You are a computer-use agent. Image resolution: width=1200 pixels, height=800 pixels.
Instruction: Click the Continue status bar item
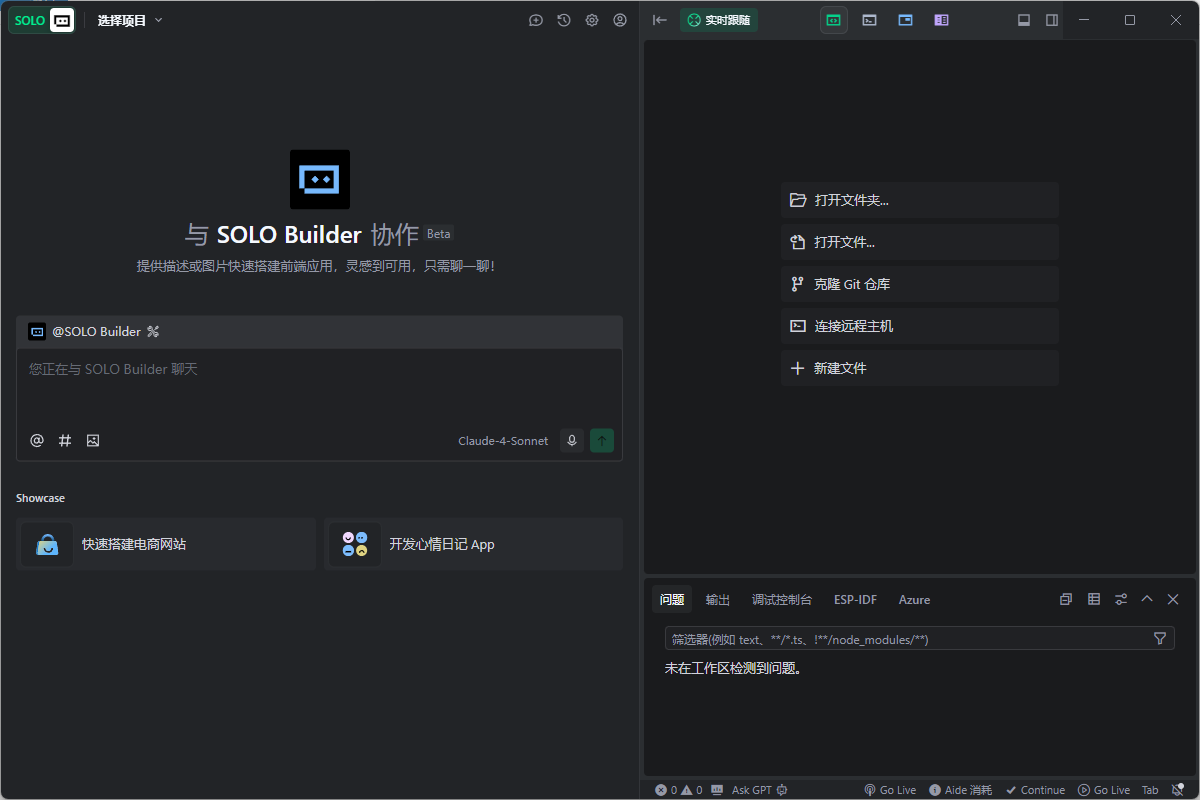point(1035,790)
